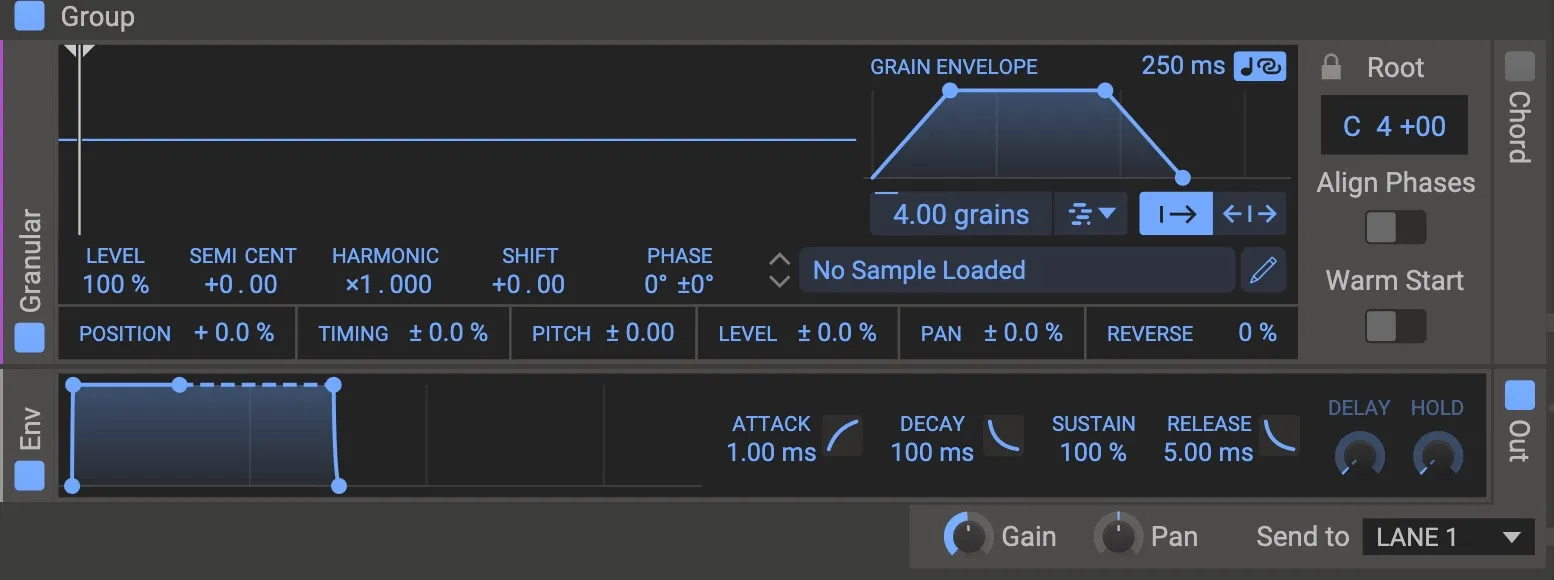Open the Send to LANE 1 dropdown
Image resolution: width=1554 pixels, height=580 pixels.
1448,536
